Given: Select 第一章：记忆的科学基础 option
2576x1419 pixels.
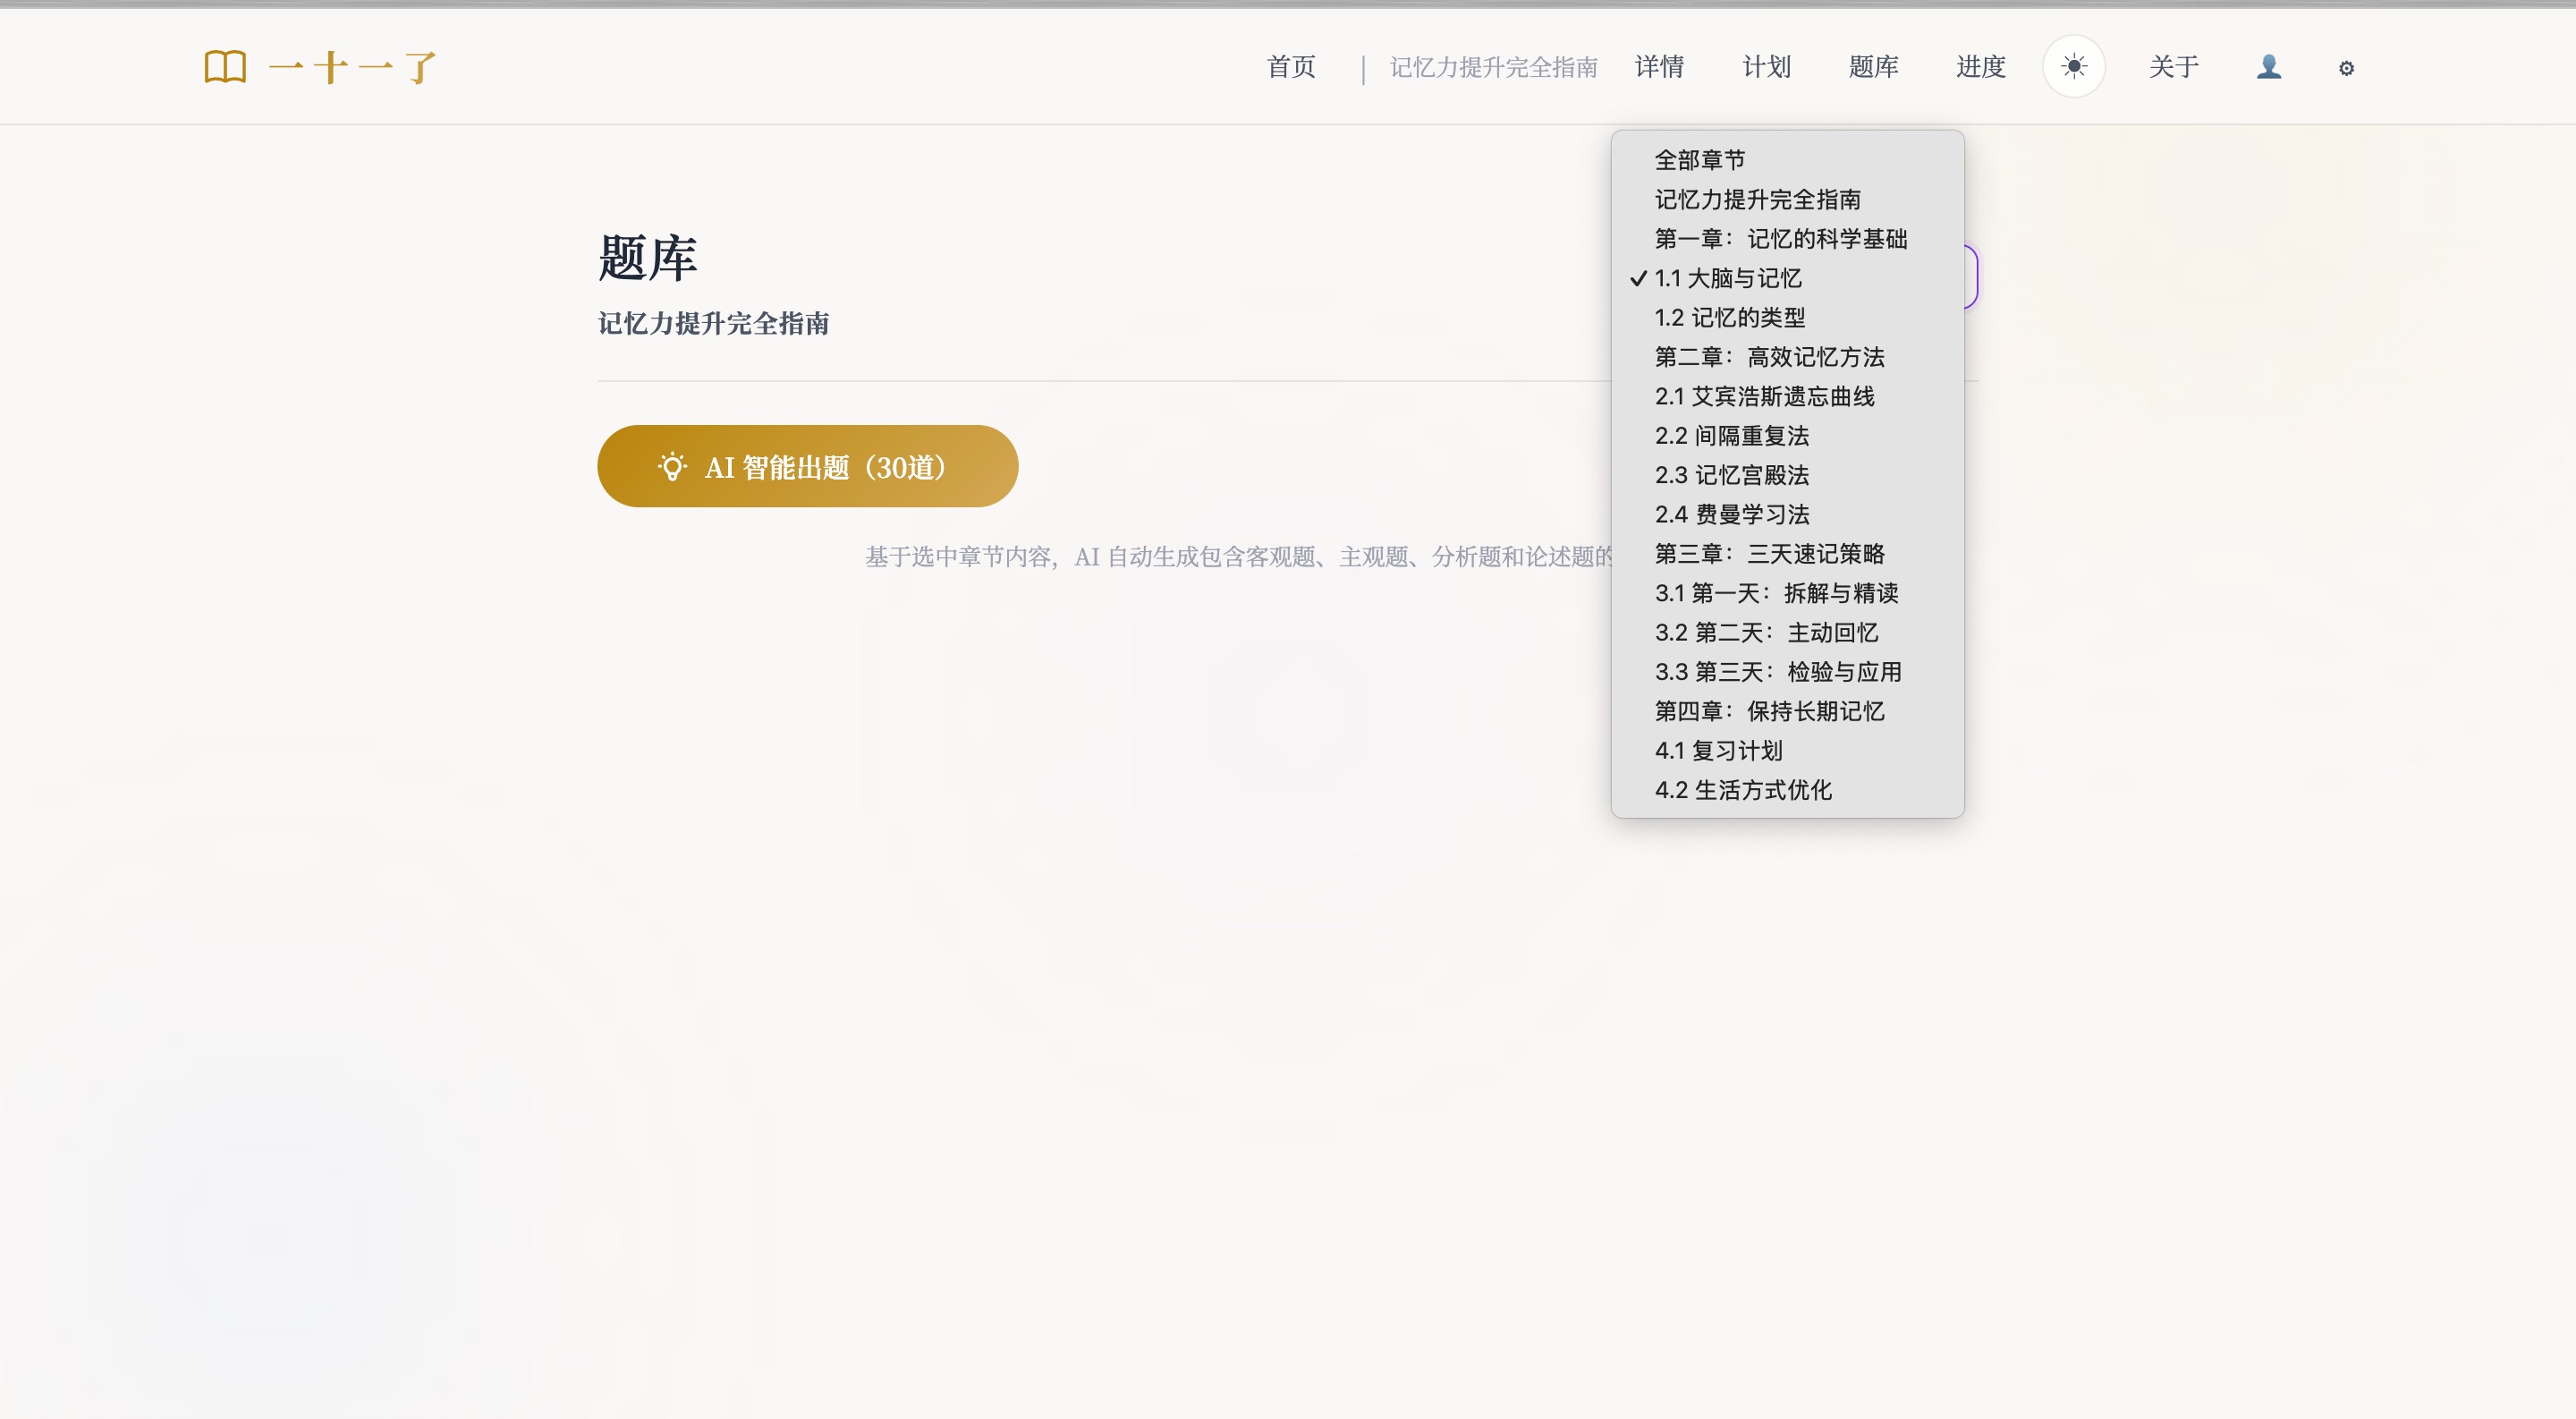Looking at the screenshot, I should click(1787, 239).
